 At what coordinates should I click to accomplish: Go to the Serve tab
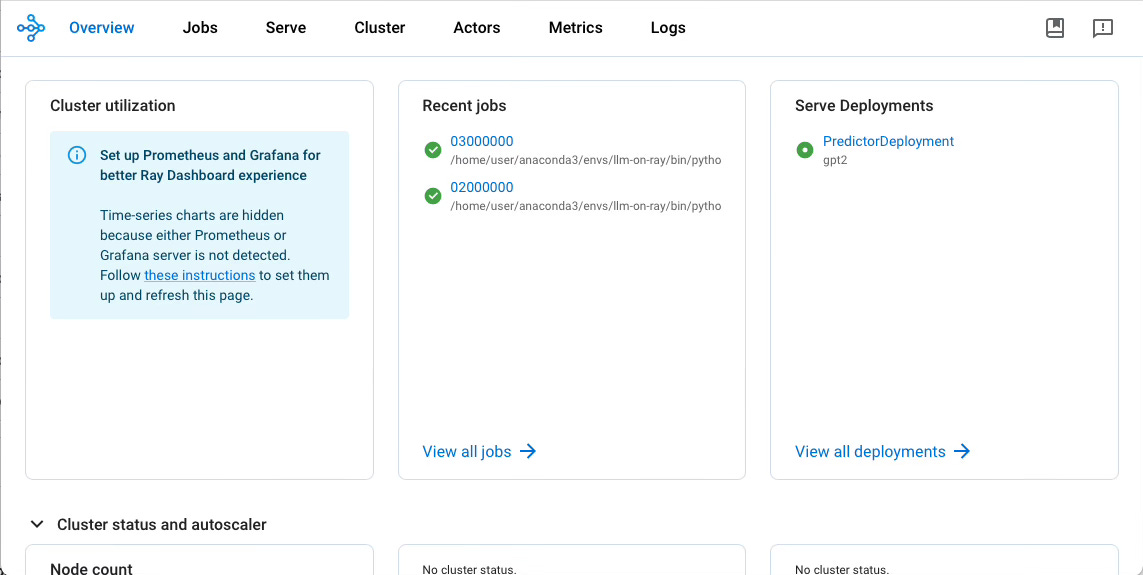point(286,28)
